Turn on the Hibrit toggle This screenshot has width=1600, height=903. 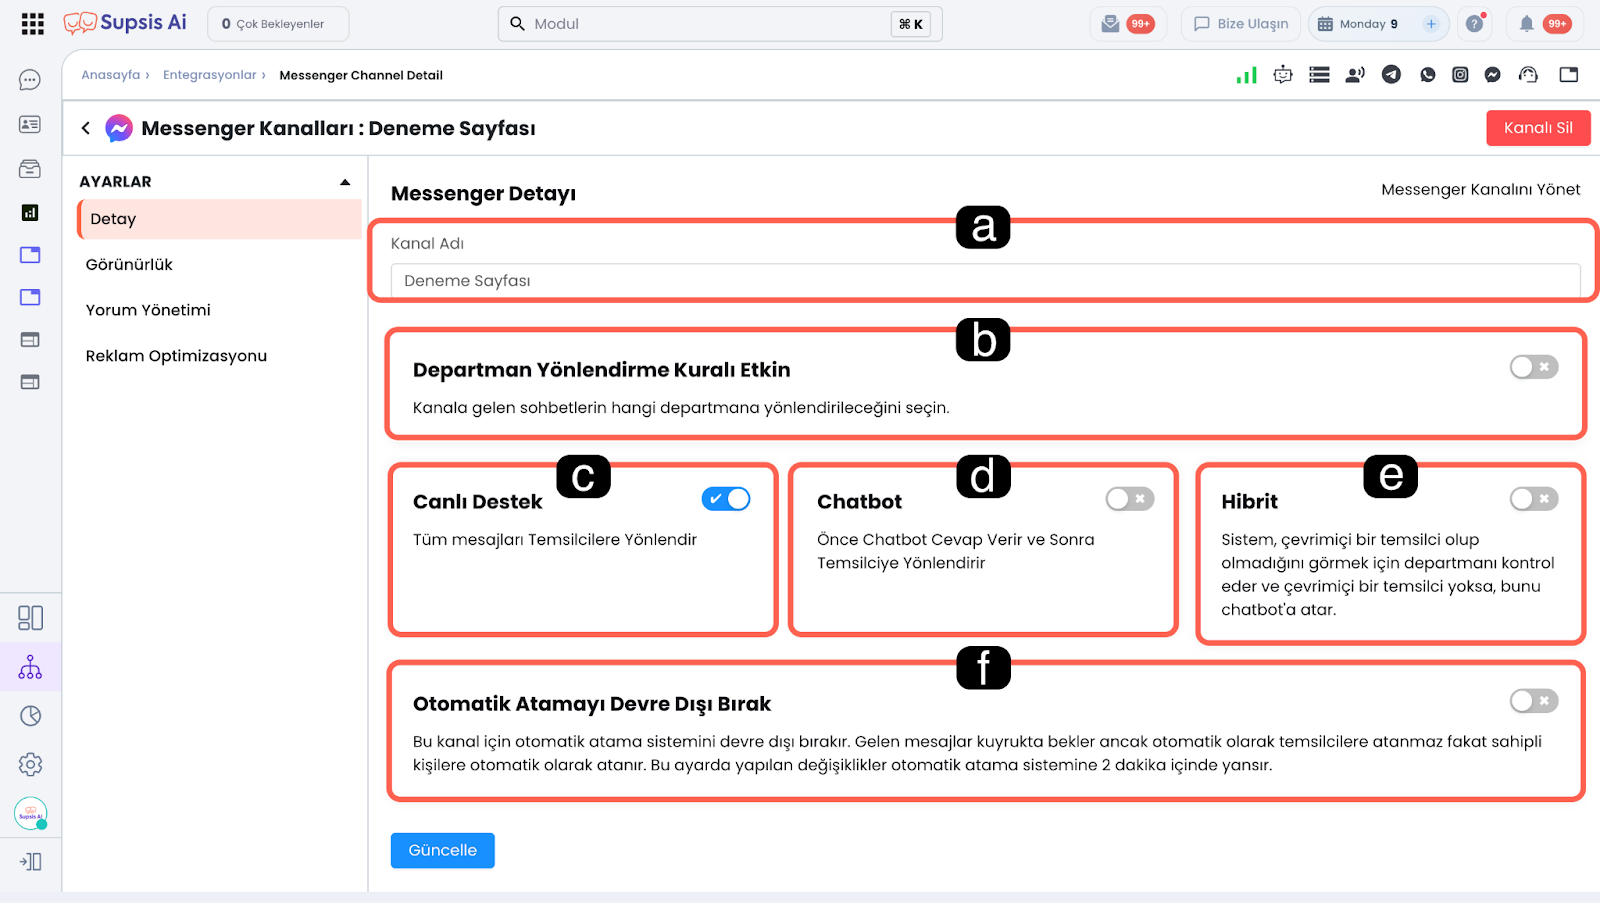pyautogui.click(x=1534, y=499)
